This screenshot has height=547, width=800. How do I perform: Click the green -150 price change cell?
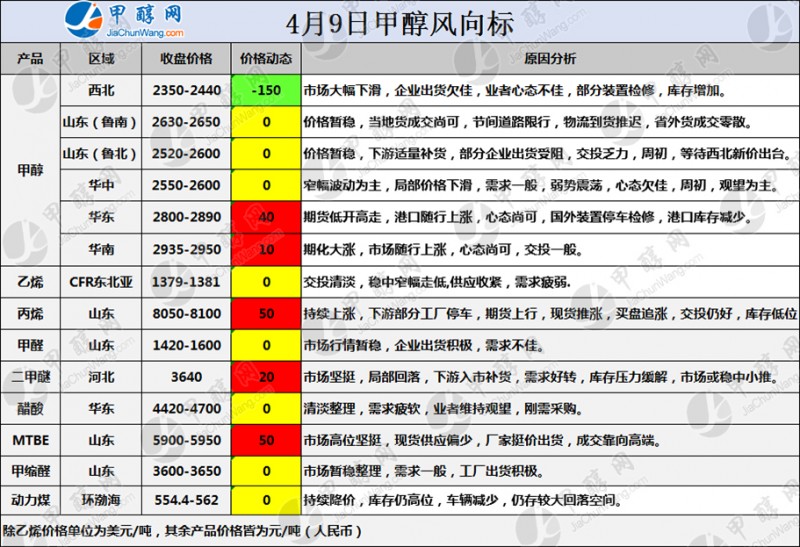click(x=266, y=90)
